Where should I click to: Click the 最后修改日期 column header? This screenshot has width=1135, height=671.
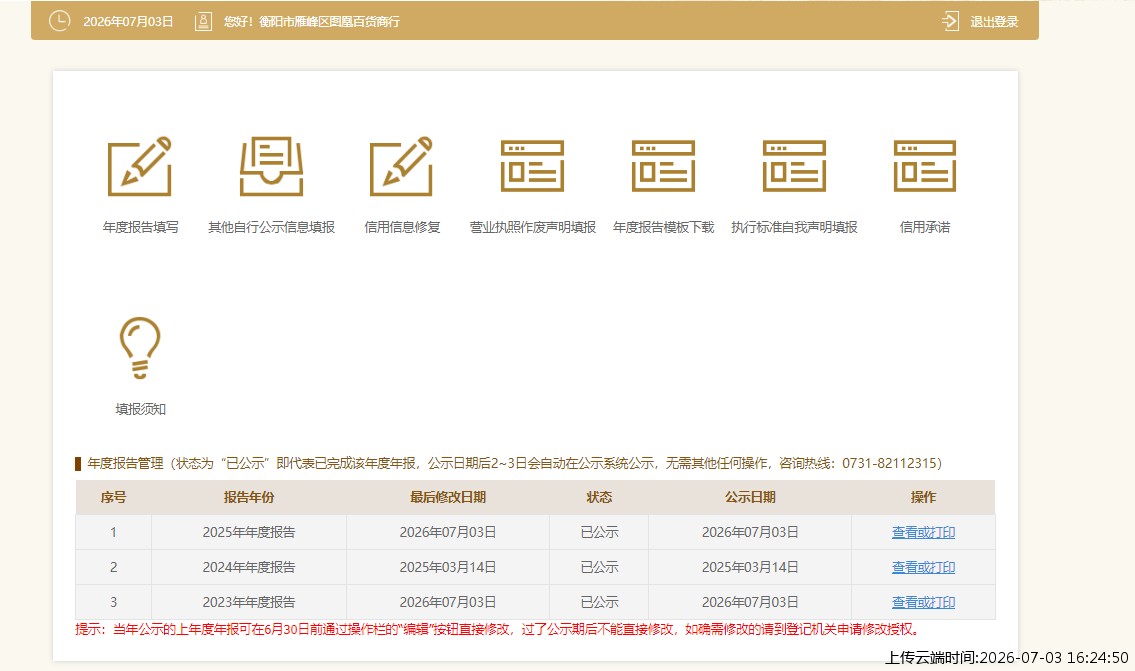tap(447, 497)
